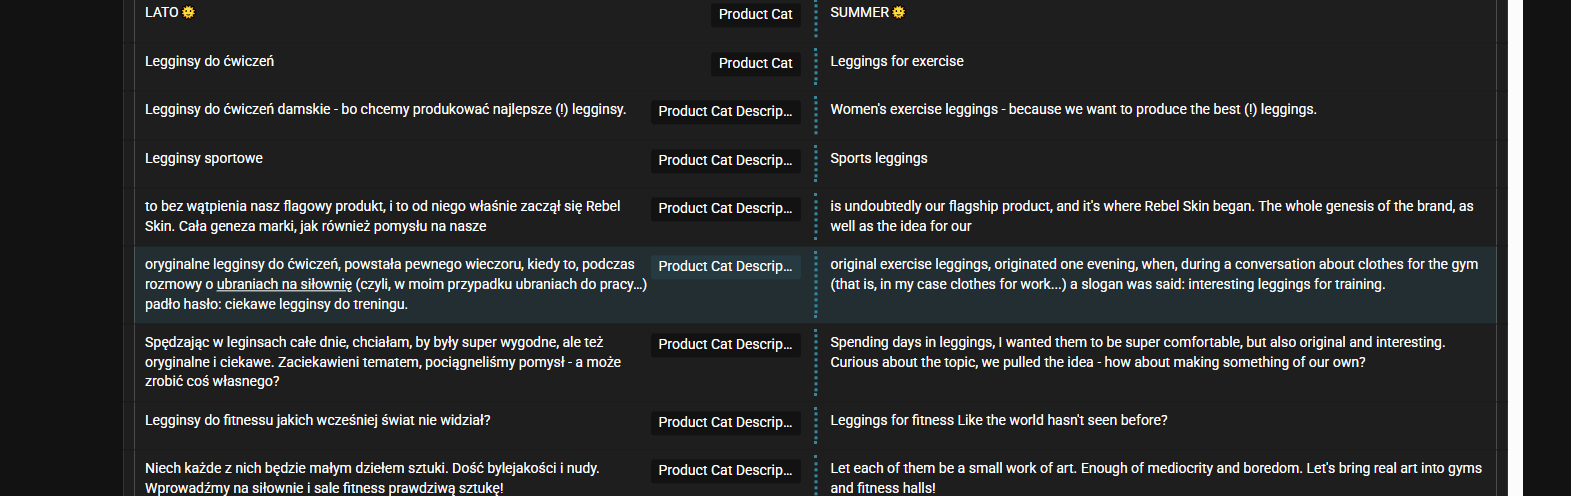Click the sun emoji next to LATO
The width and height of the screenshot is (1571, 496).
[x=188, y=13]
